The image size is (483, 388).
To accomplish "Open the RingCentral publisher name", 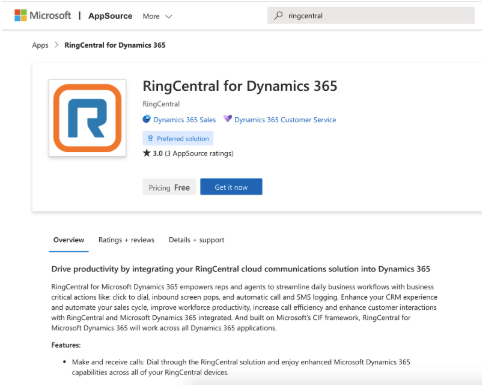I will (x=161, y=104).
